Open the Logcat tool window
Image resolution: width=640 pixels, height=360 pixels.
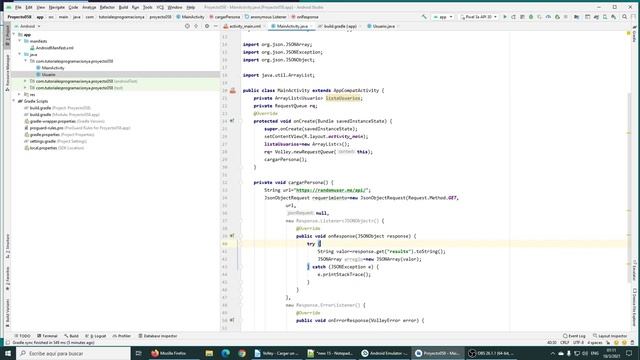click(x=96, y=336)
